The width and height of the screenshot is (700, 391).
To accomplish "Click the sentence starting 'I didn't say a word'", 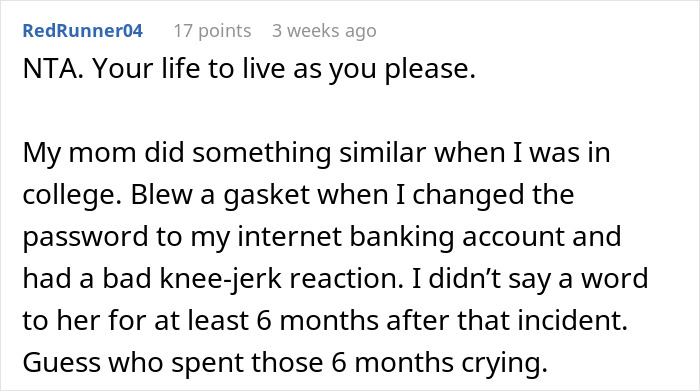I will 529,279.
